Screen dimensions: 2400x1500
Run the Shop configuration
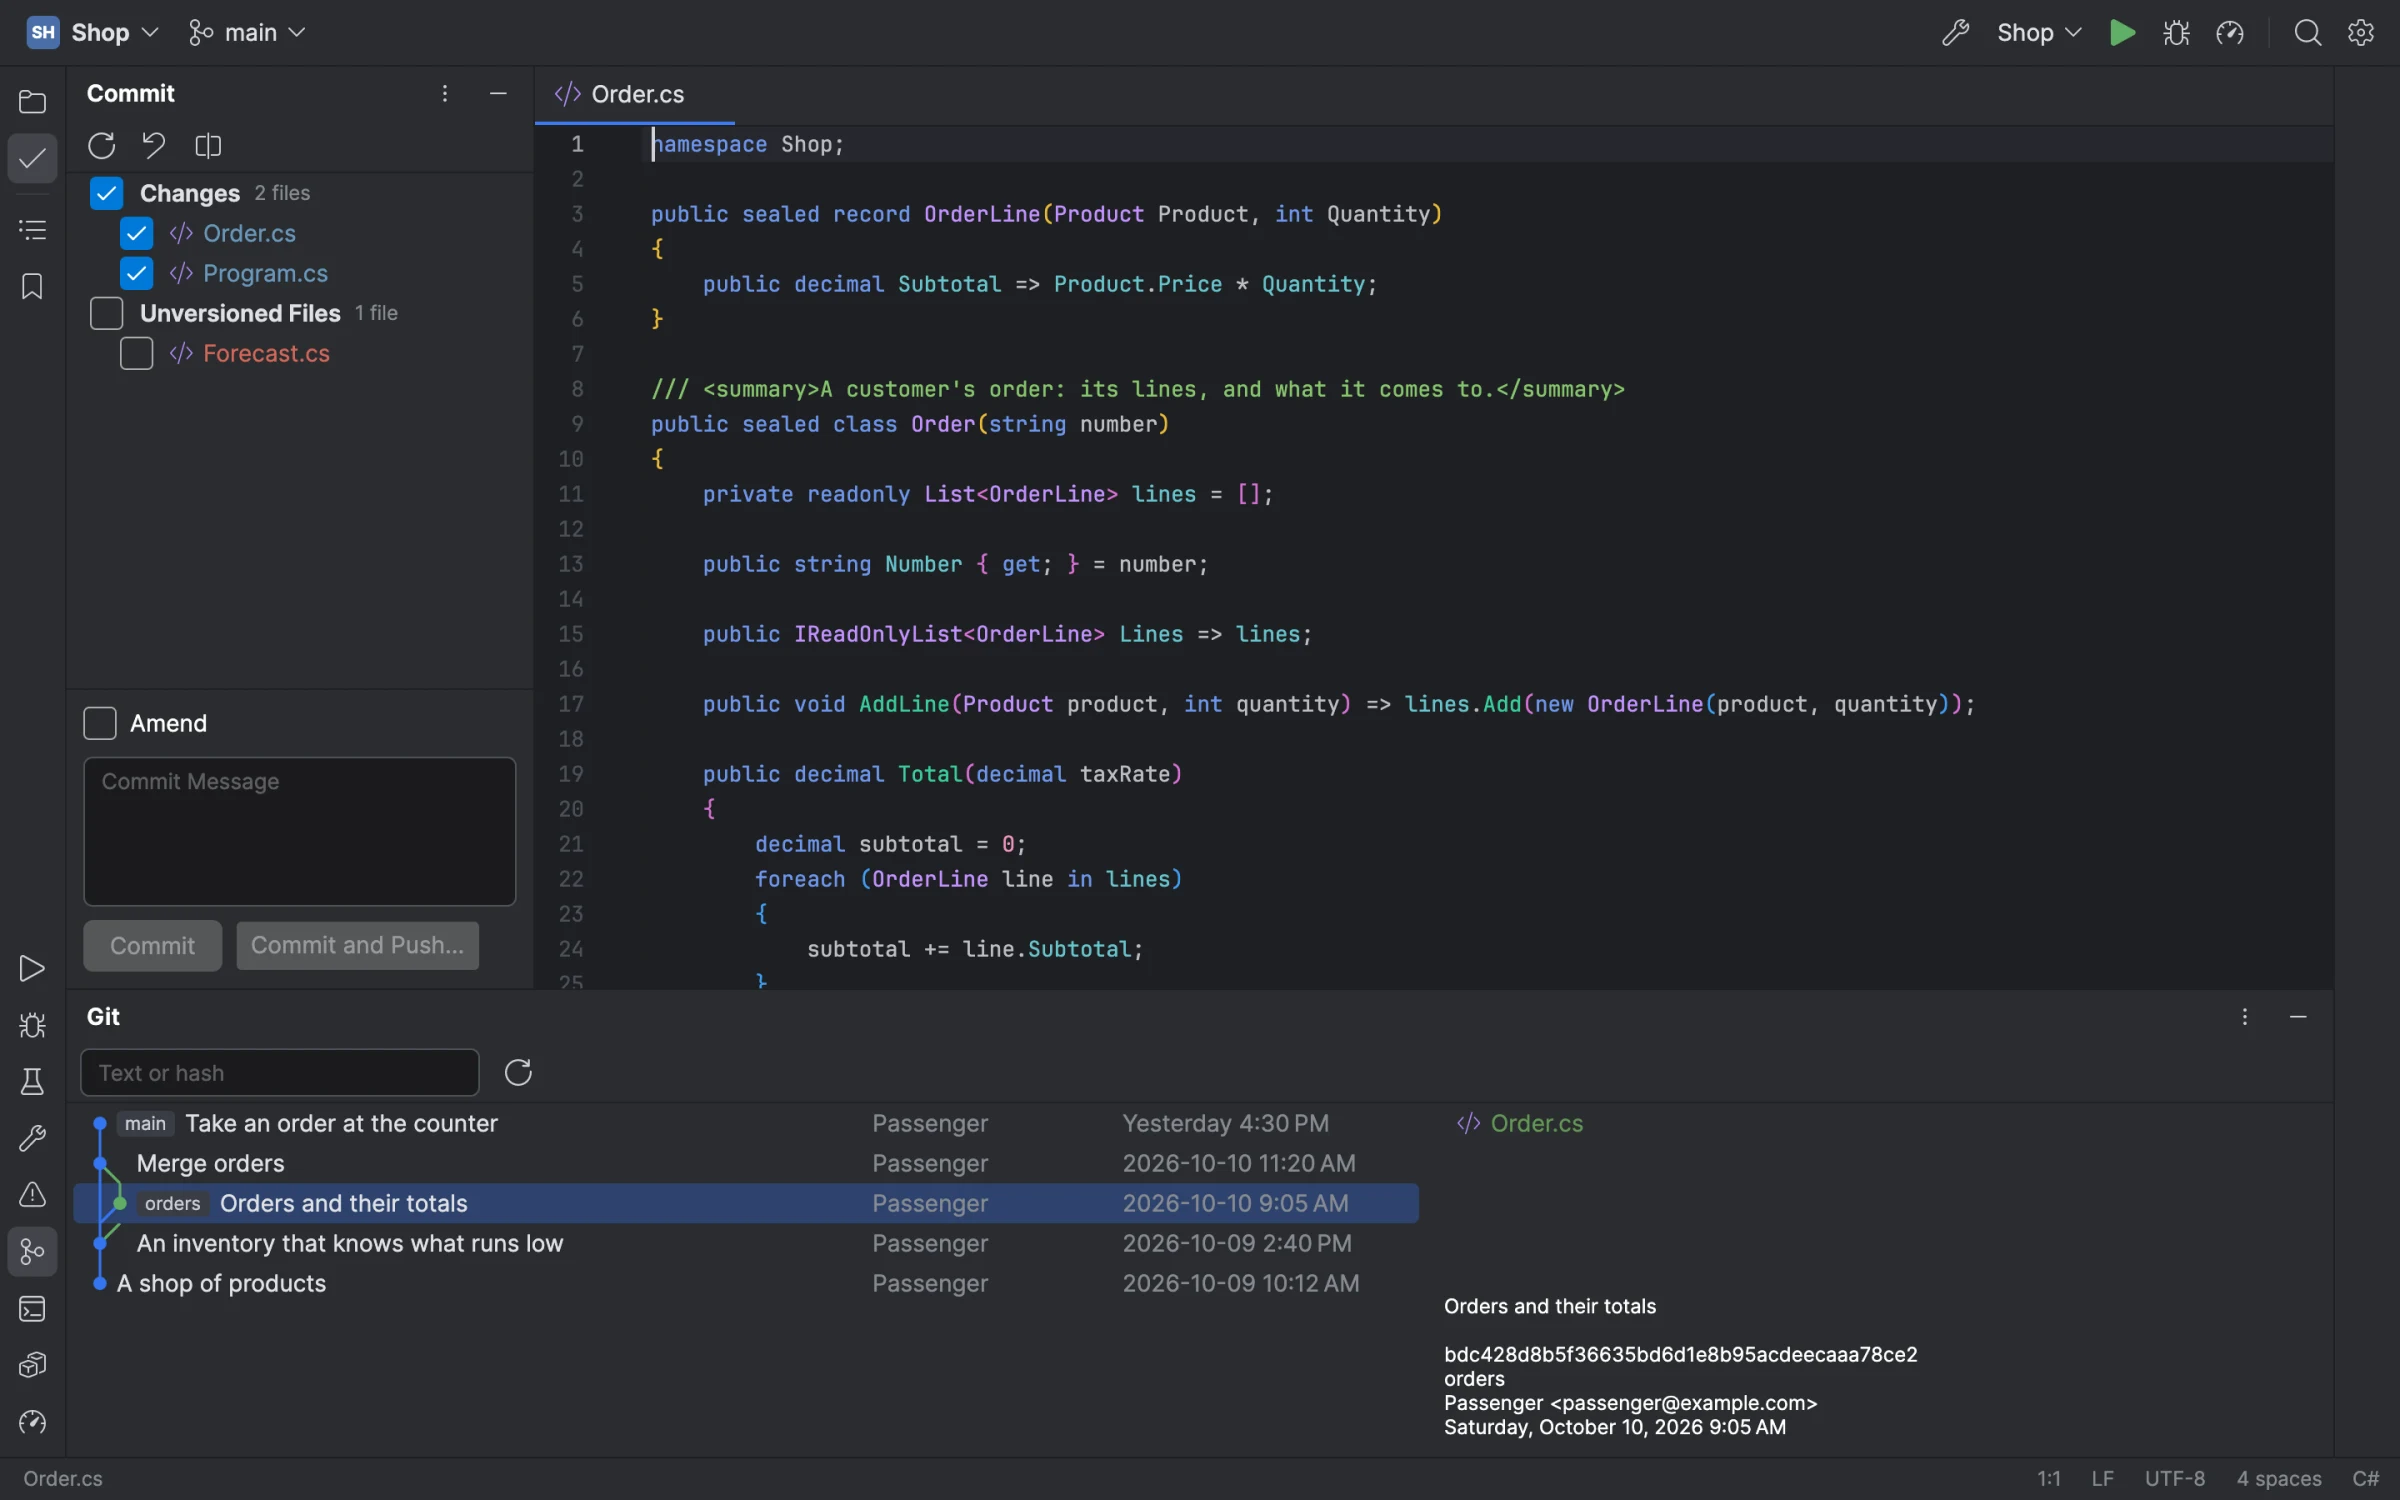click(x=2122, y=33)
